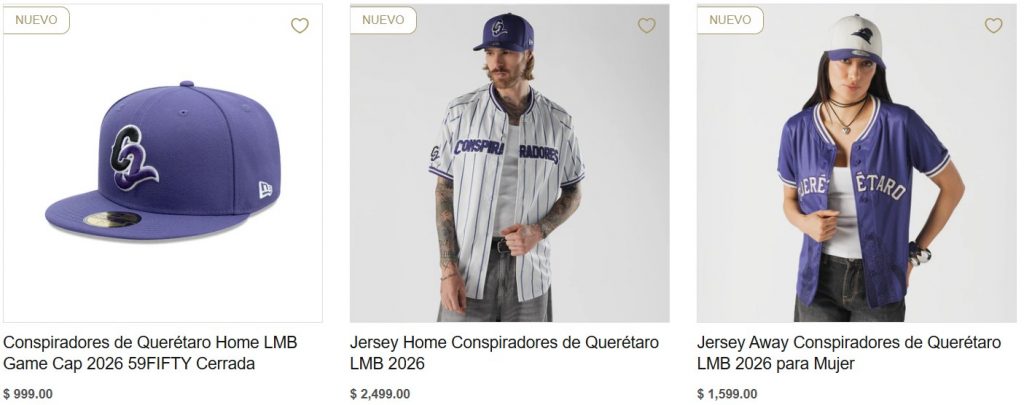Open Jersey Away Conspiradores LMB 2026 para Mujer
This screenshot has height=405, width=1024.
[848, 353]
